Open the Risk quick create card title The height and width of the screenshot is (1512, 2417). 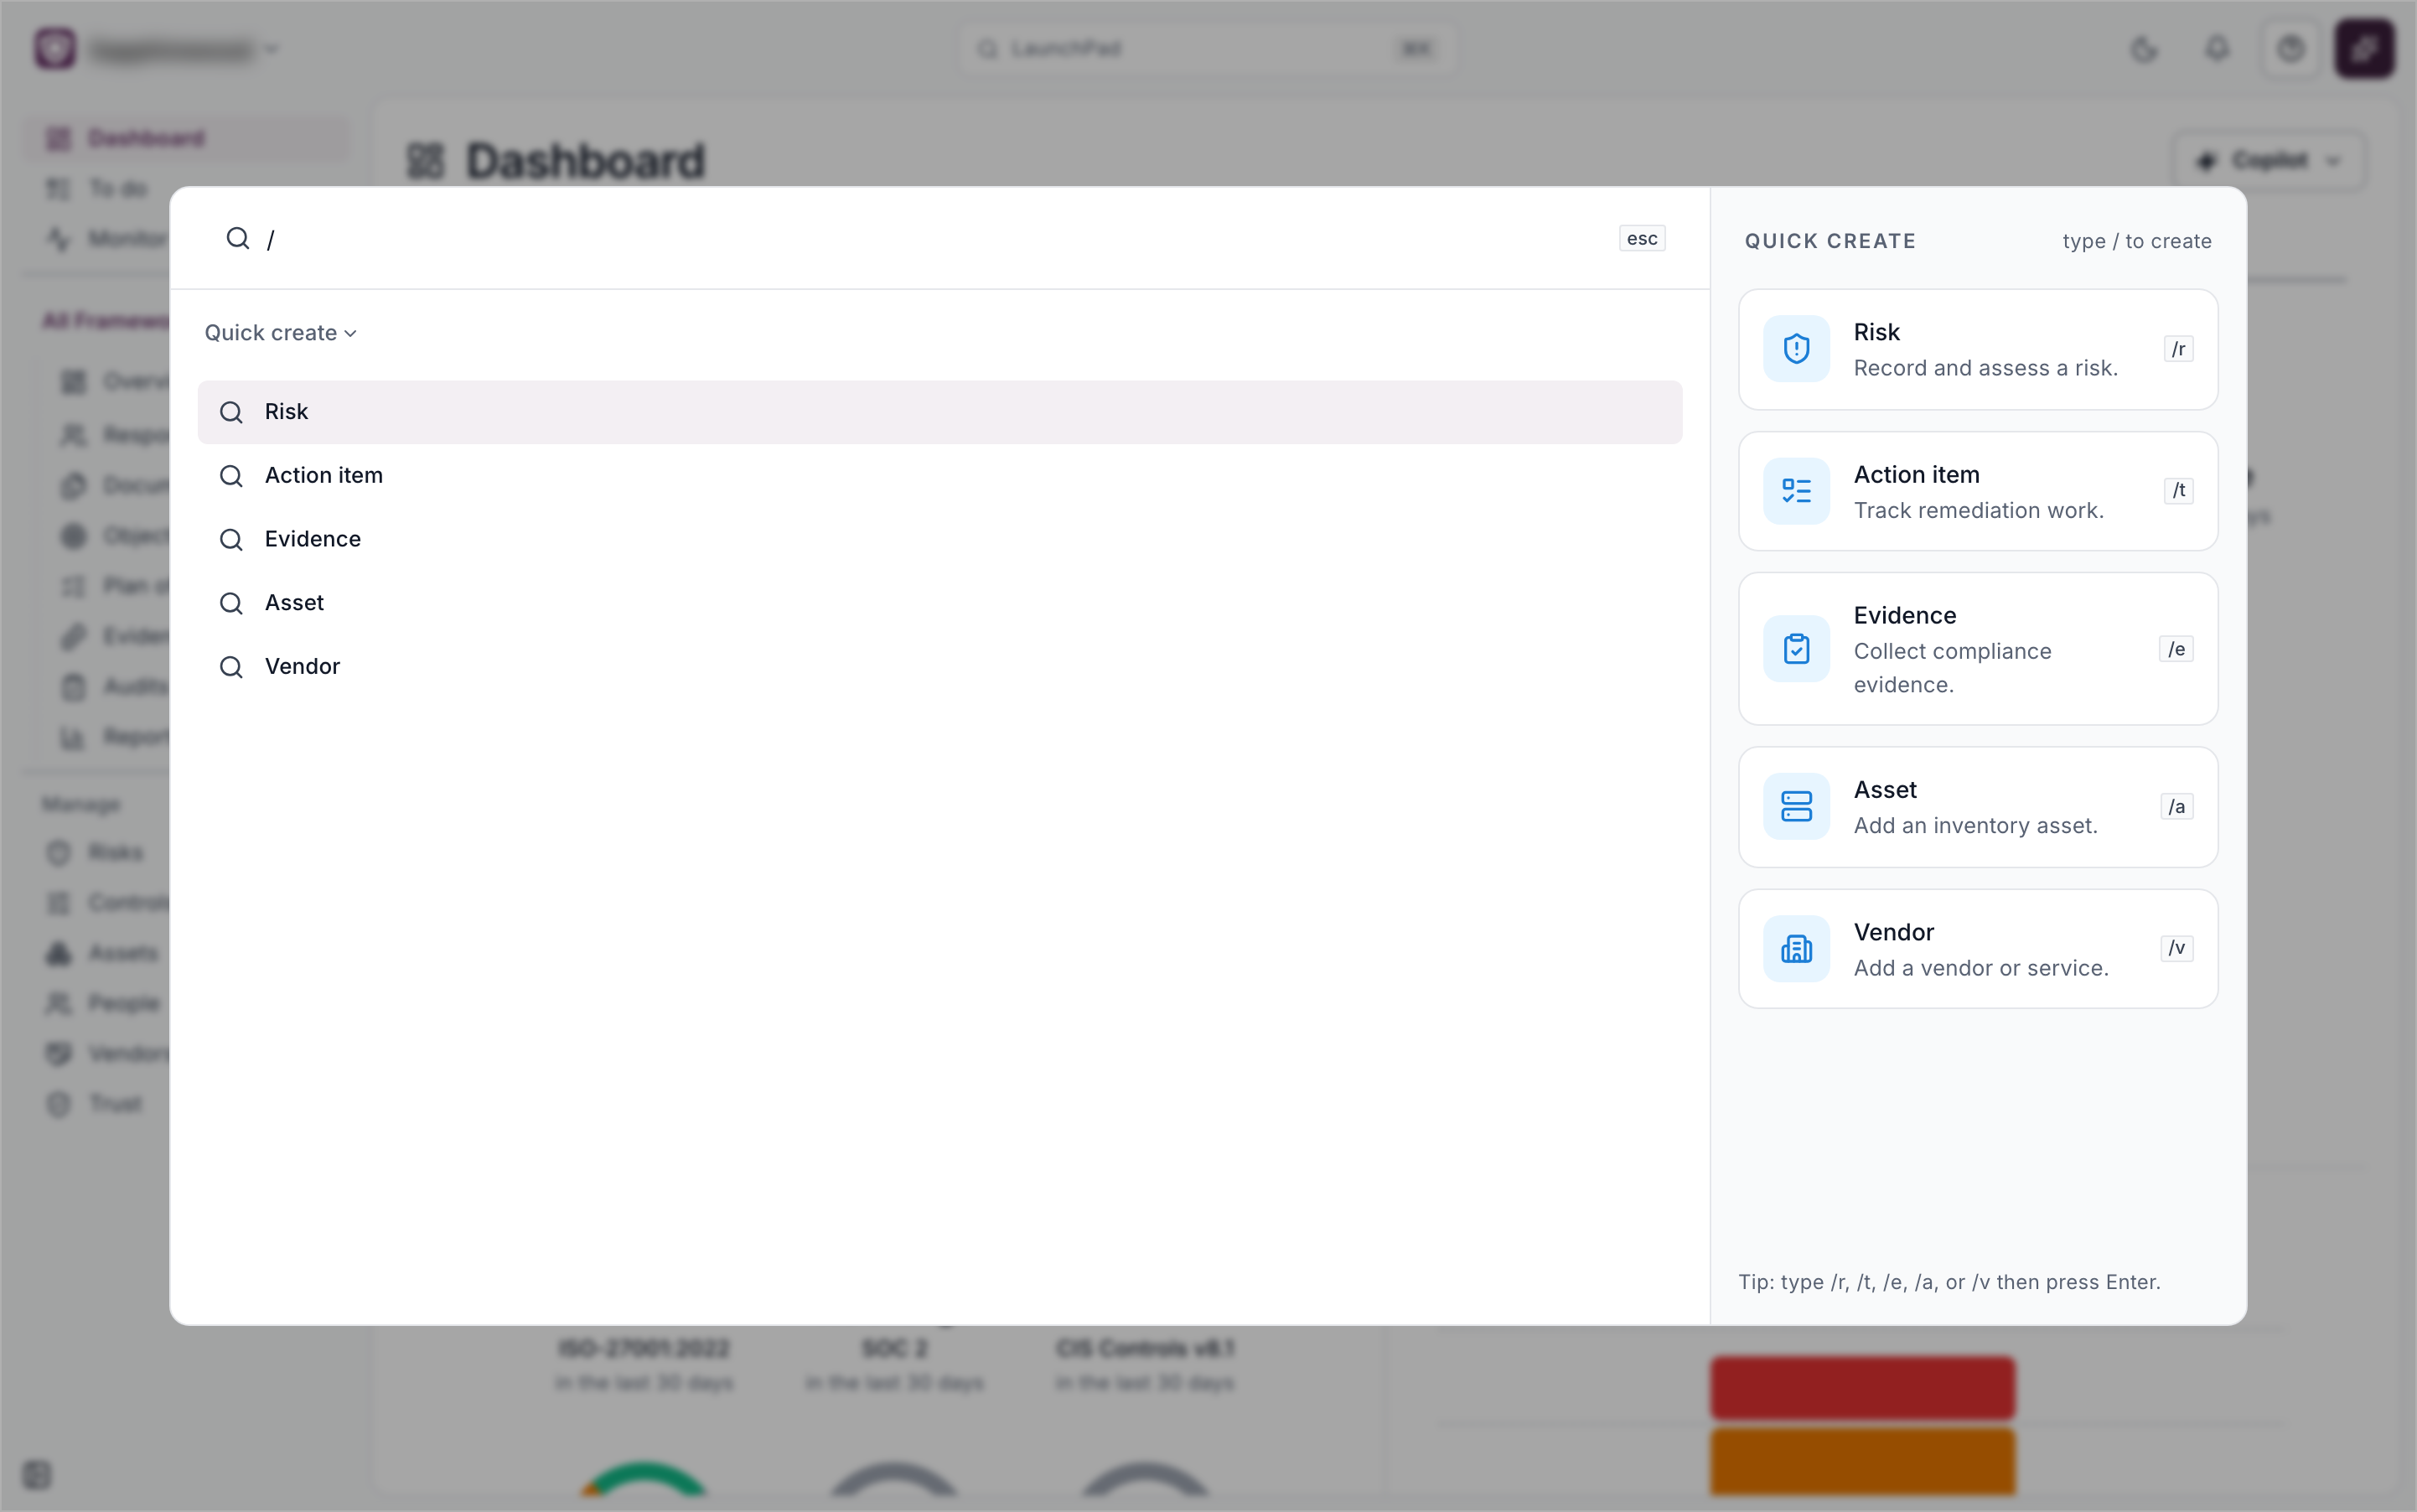point(1876,332)
